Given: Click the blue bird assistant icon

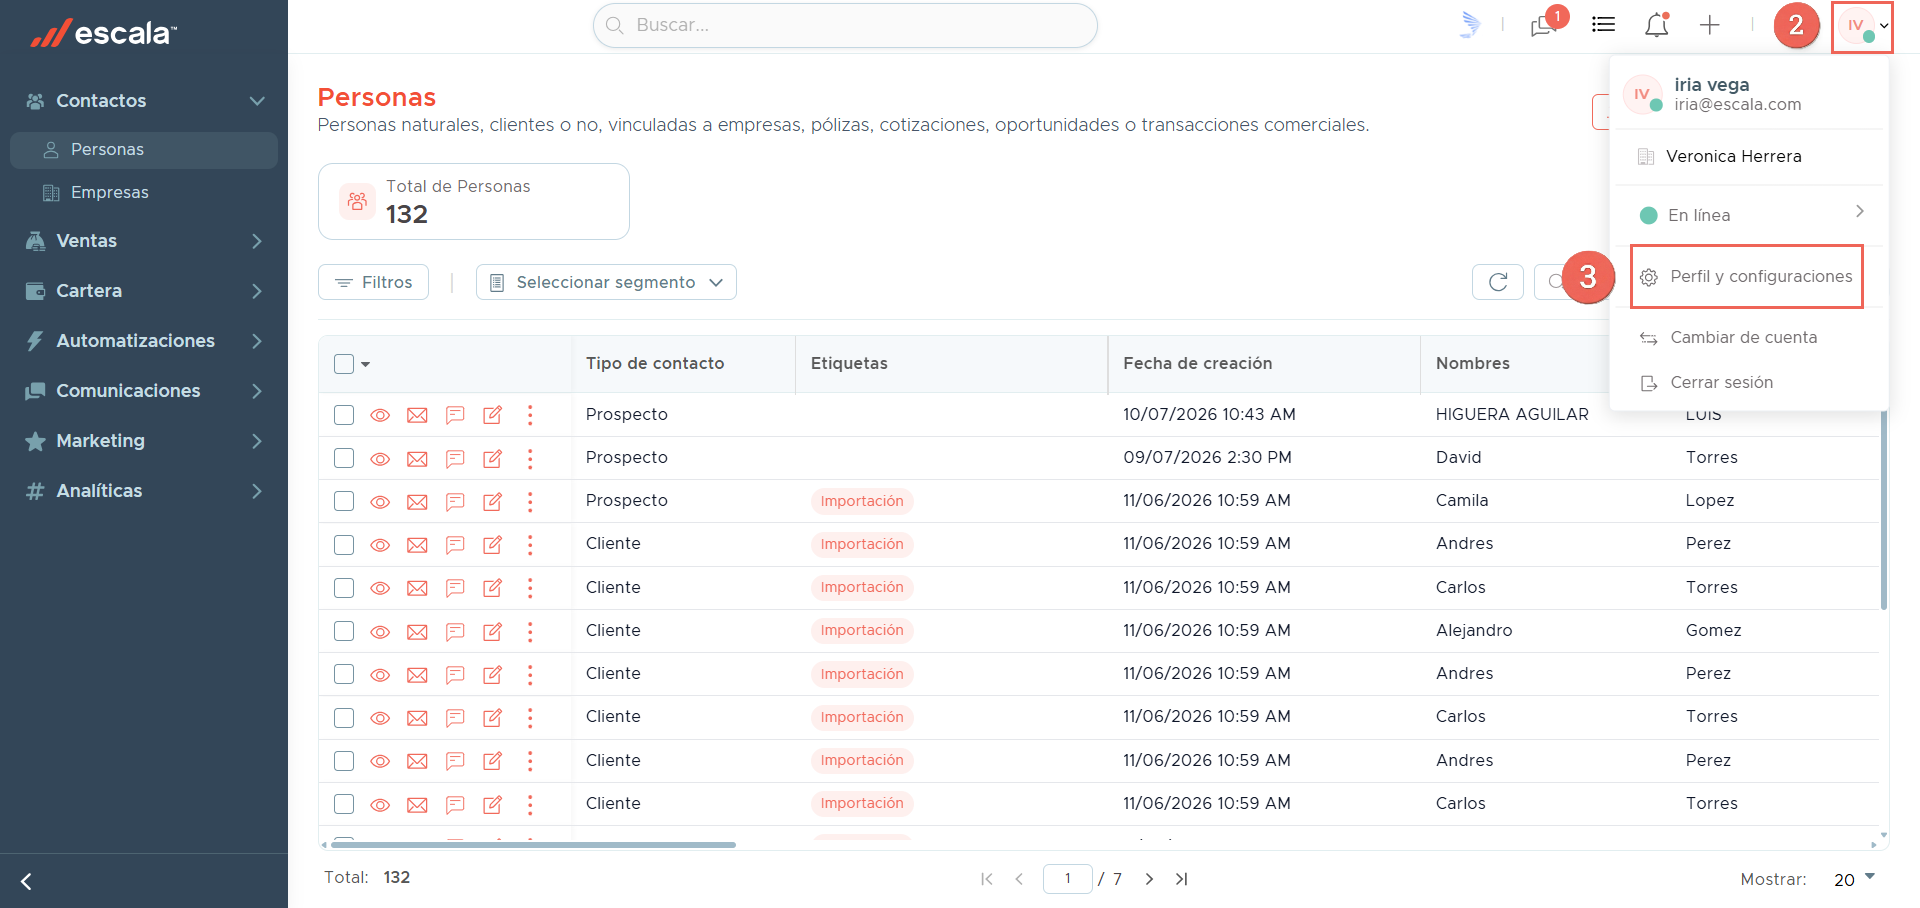Looking at the screenshot, I should (1469, 25).
